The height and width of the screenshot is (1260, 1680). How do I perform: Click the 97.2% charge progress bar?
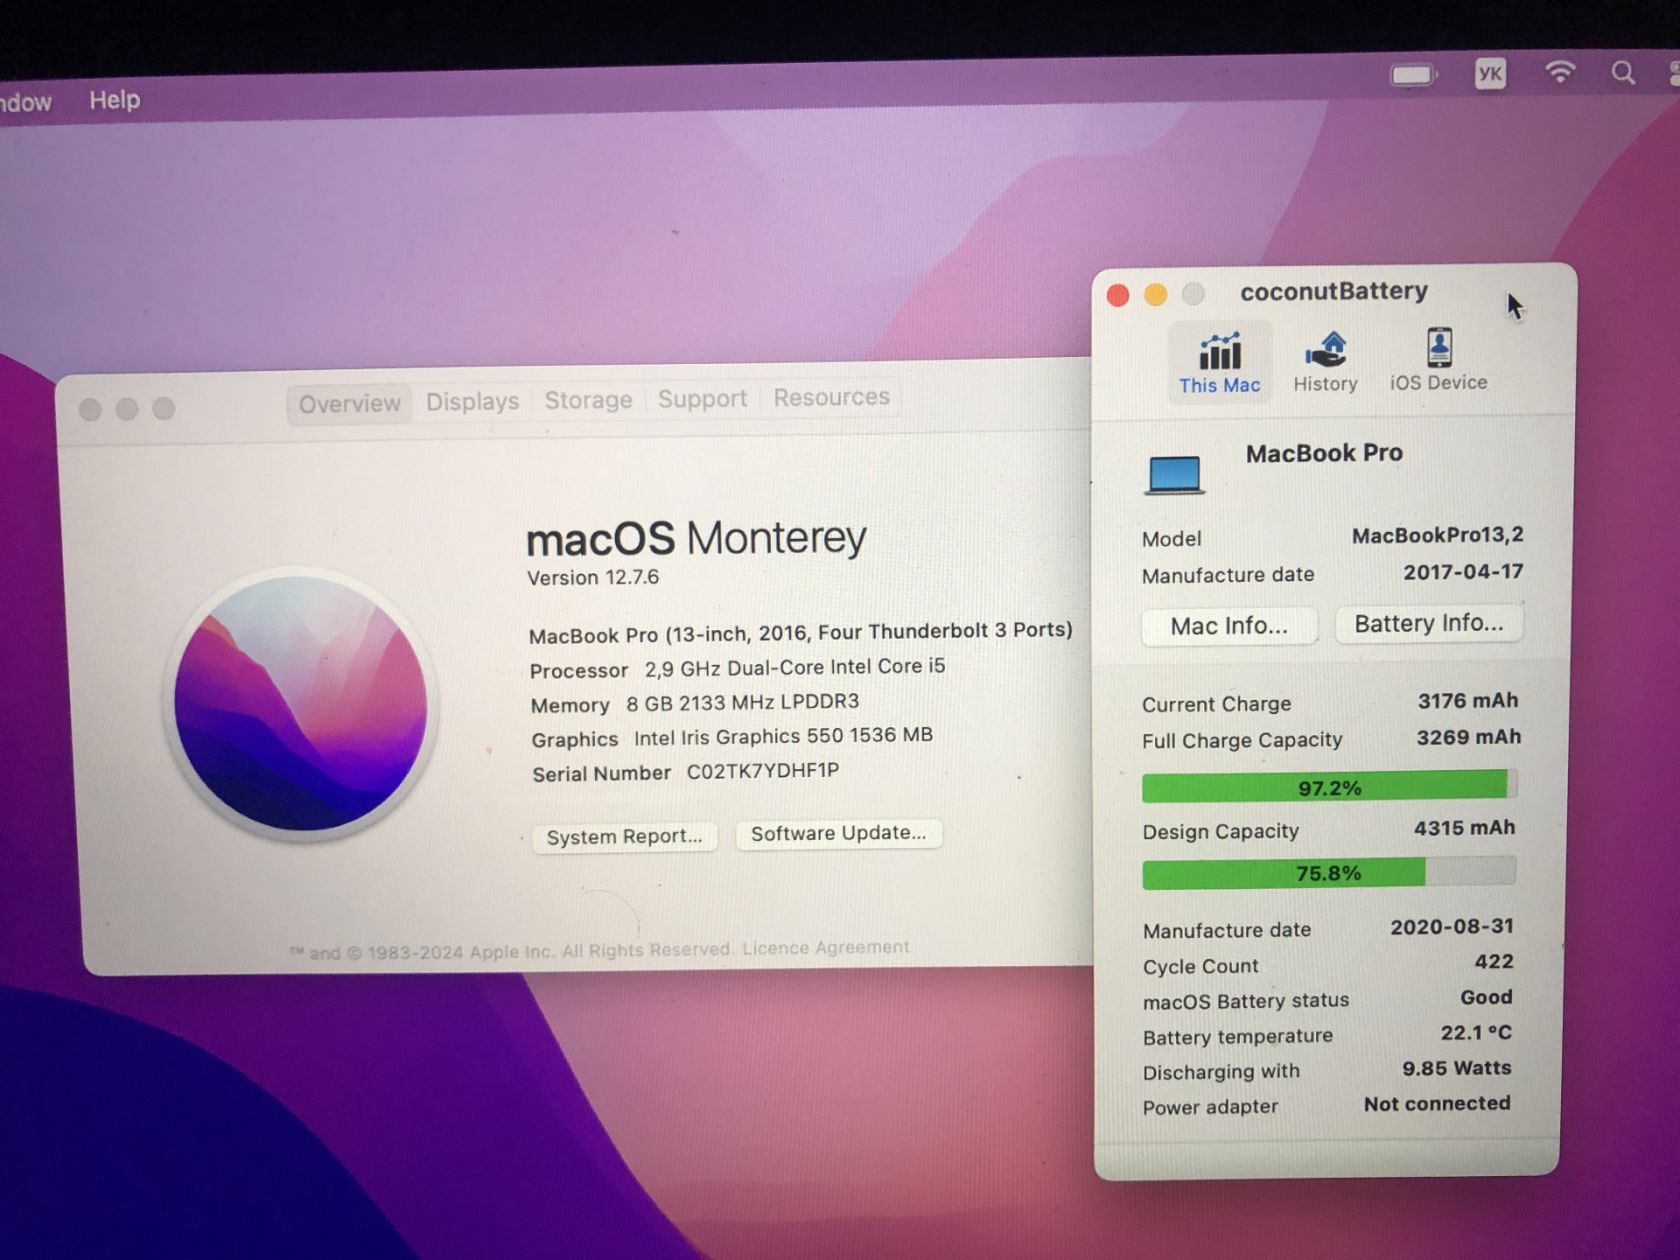pyautogui.click(x=1329, y=787)
